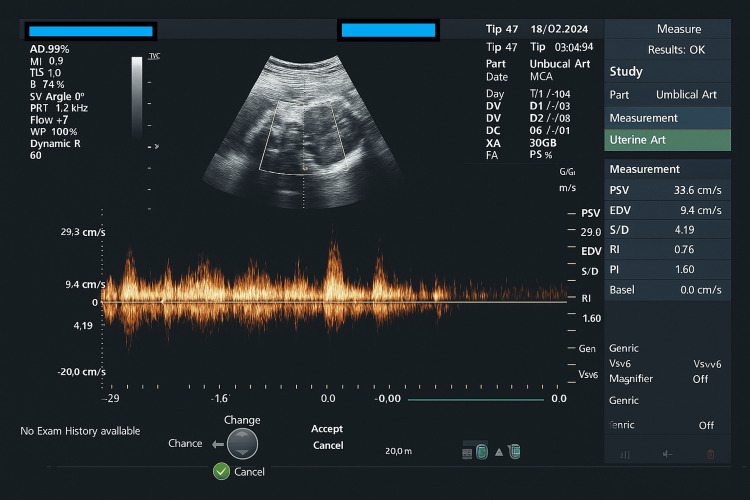Click the round Change trackball control

(243, 444)
